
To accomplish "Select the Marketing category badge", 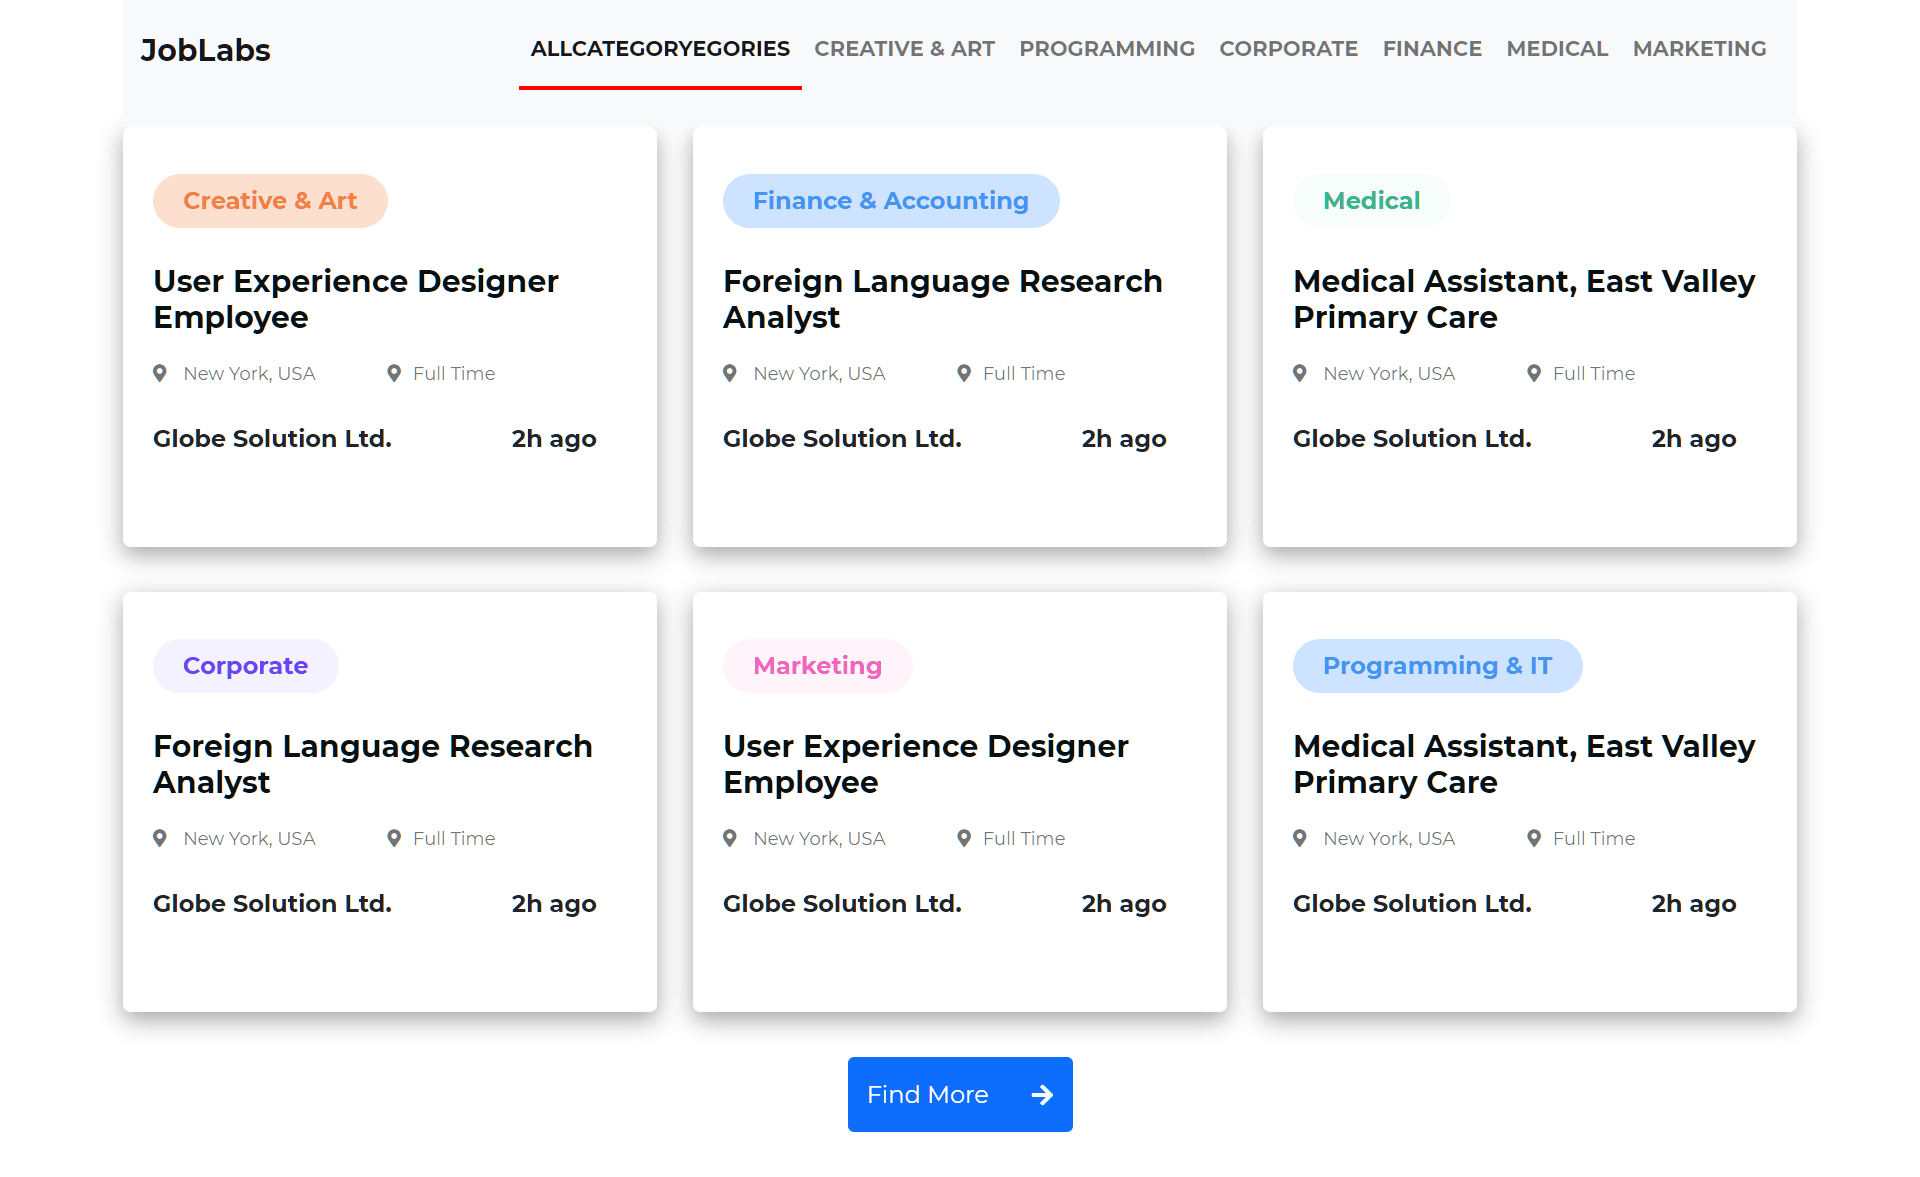I will pyautogui.click(x=817, y=665).
